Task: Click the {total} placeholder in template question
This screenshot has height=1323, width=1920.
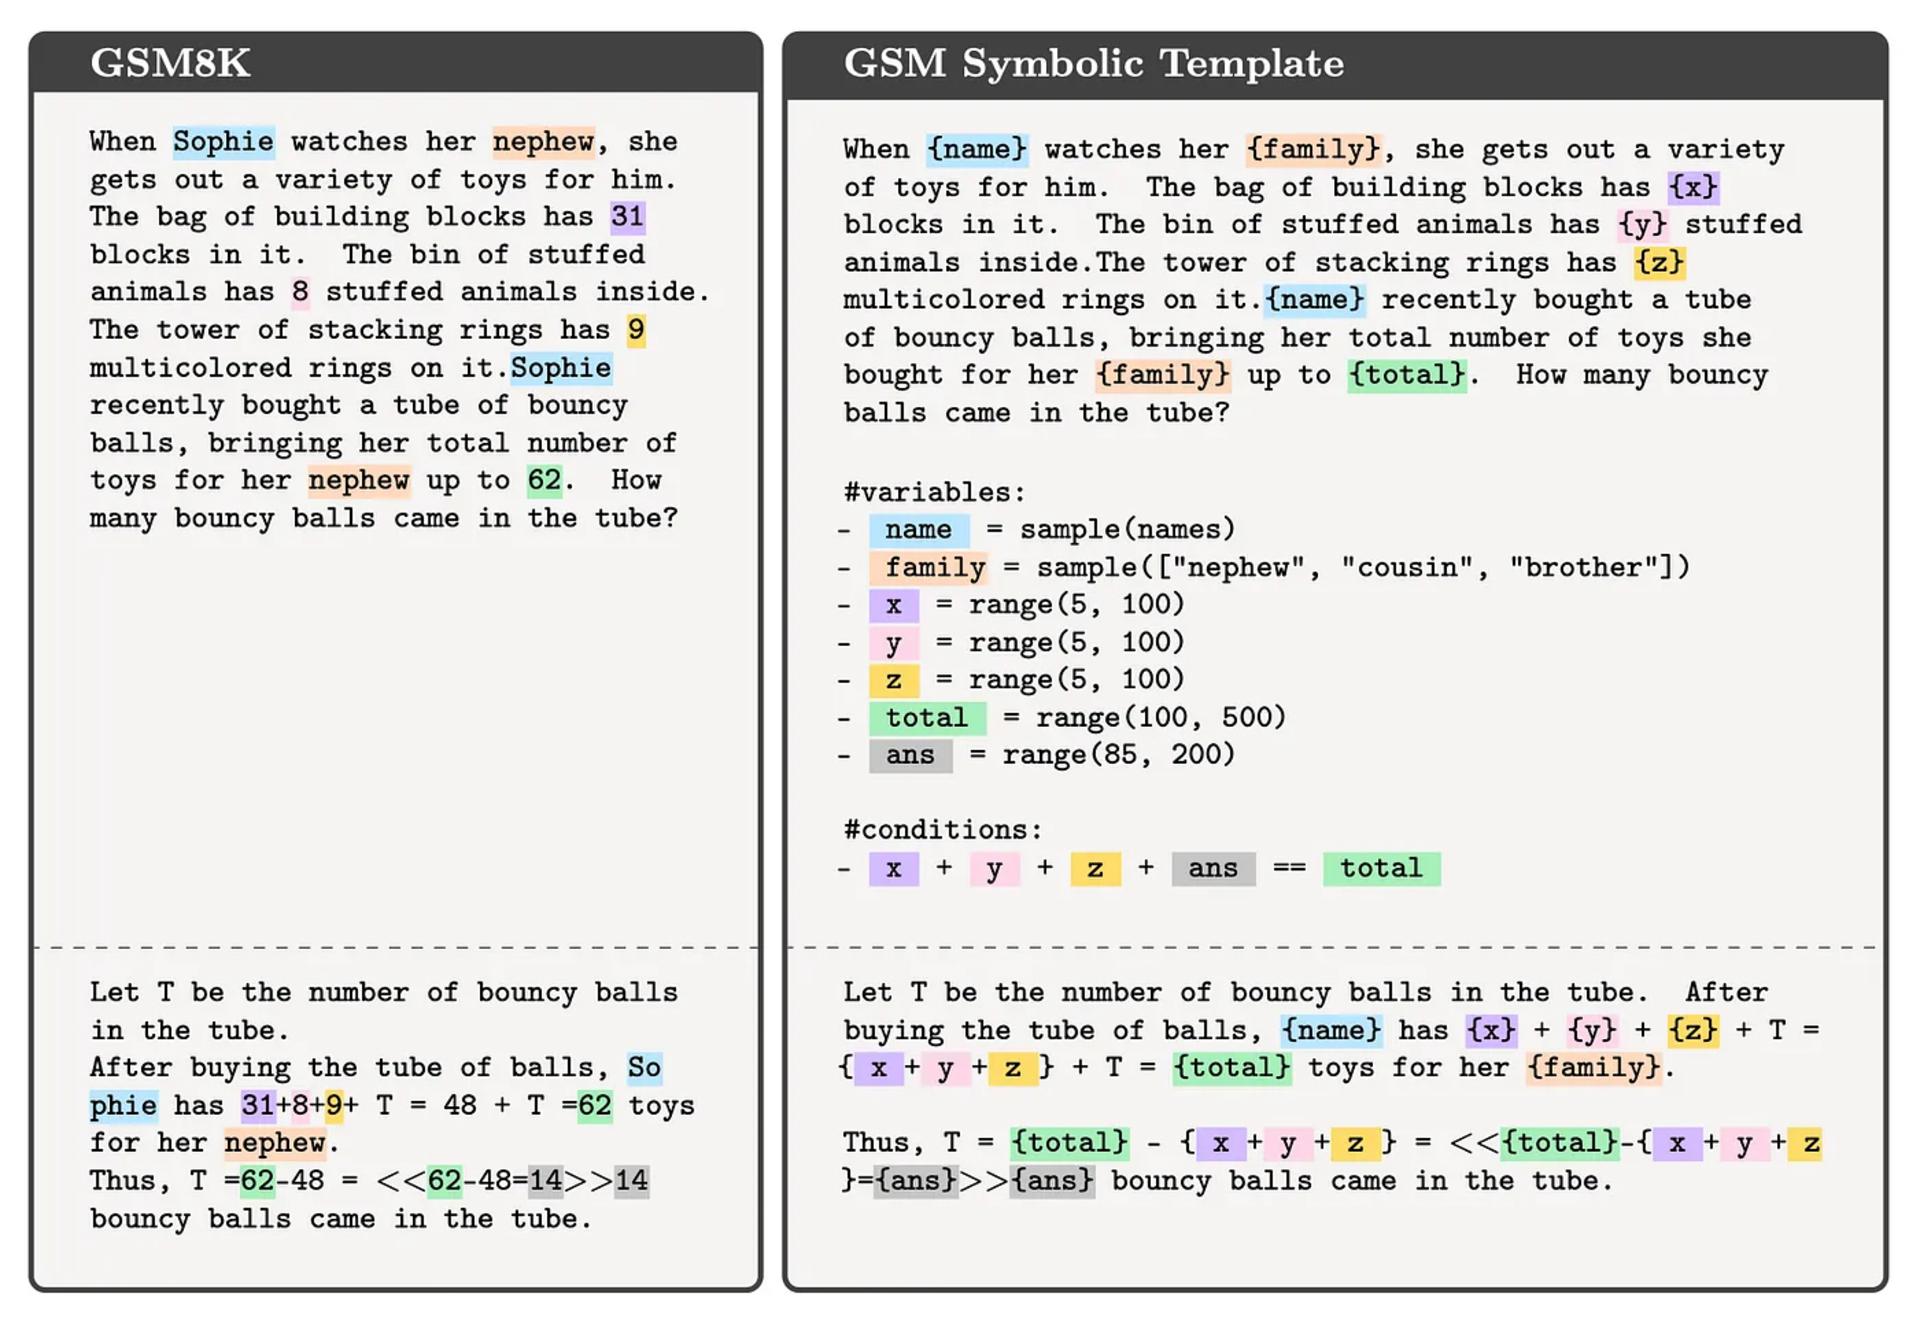Action: point(1407,375)
